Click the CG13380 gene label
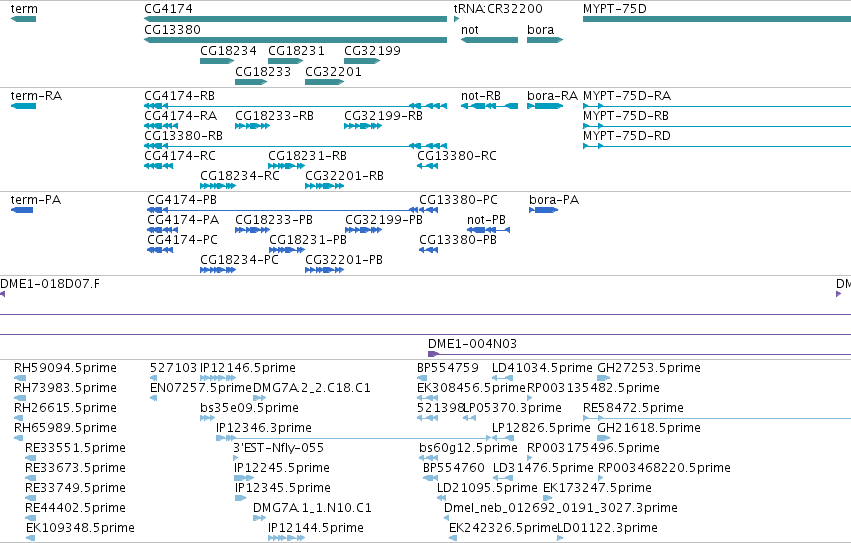The image size is (851, 543). [x=172, y=29]
